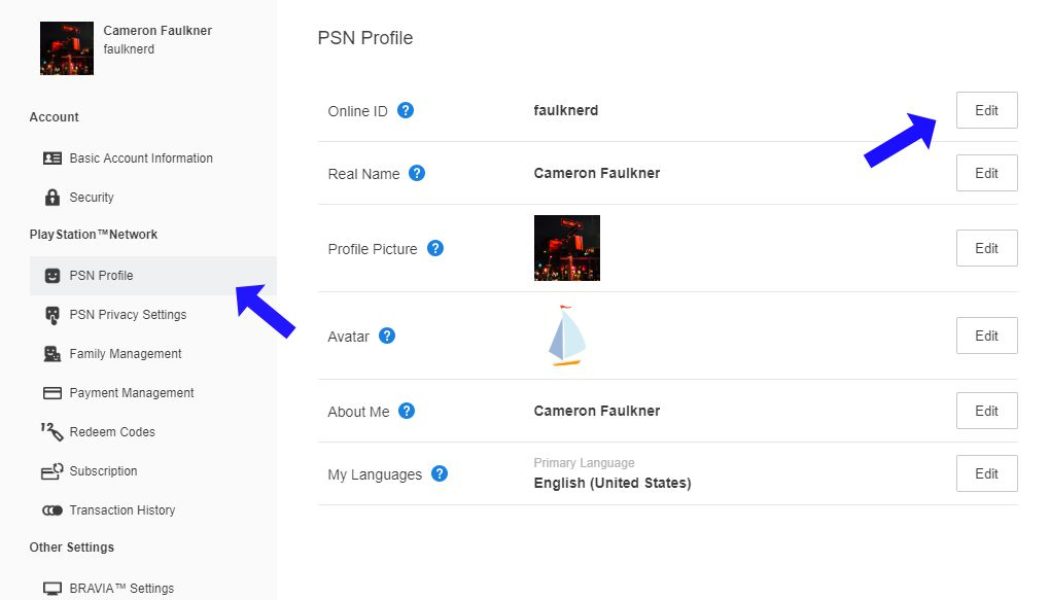This screenshot has height=600, width=1050.
Task: Click the Avatar help question mark
Action: point(390,336)
